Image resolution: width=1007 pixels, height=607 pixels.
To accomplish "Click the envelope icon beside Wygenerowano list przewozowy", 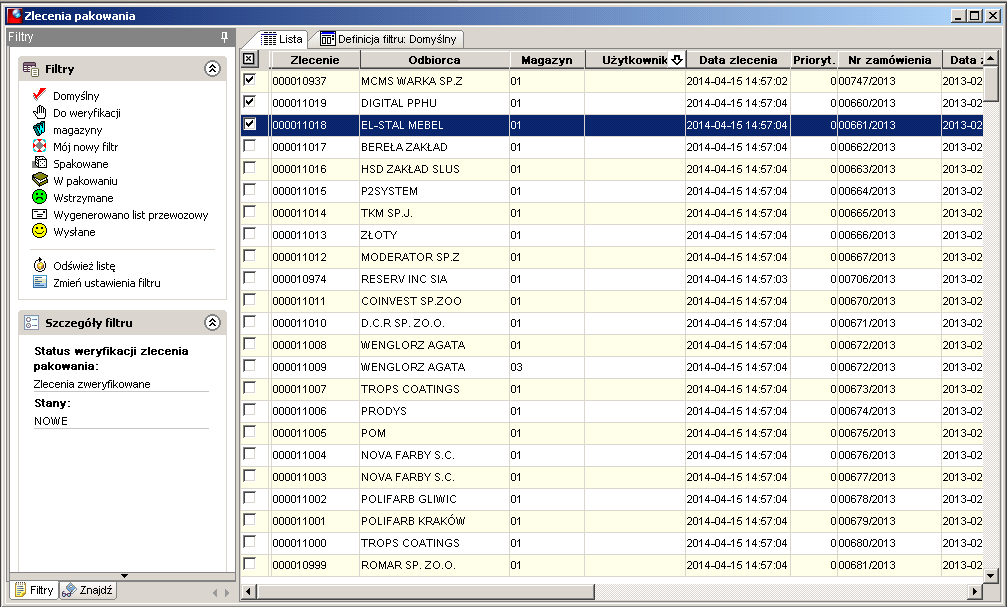I will coord(40,215).
